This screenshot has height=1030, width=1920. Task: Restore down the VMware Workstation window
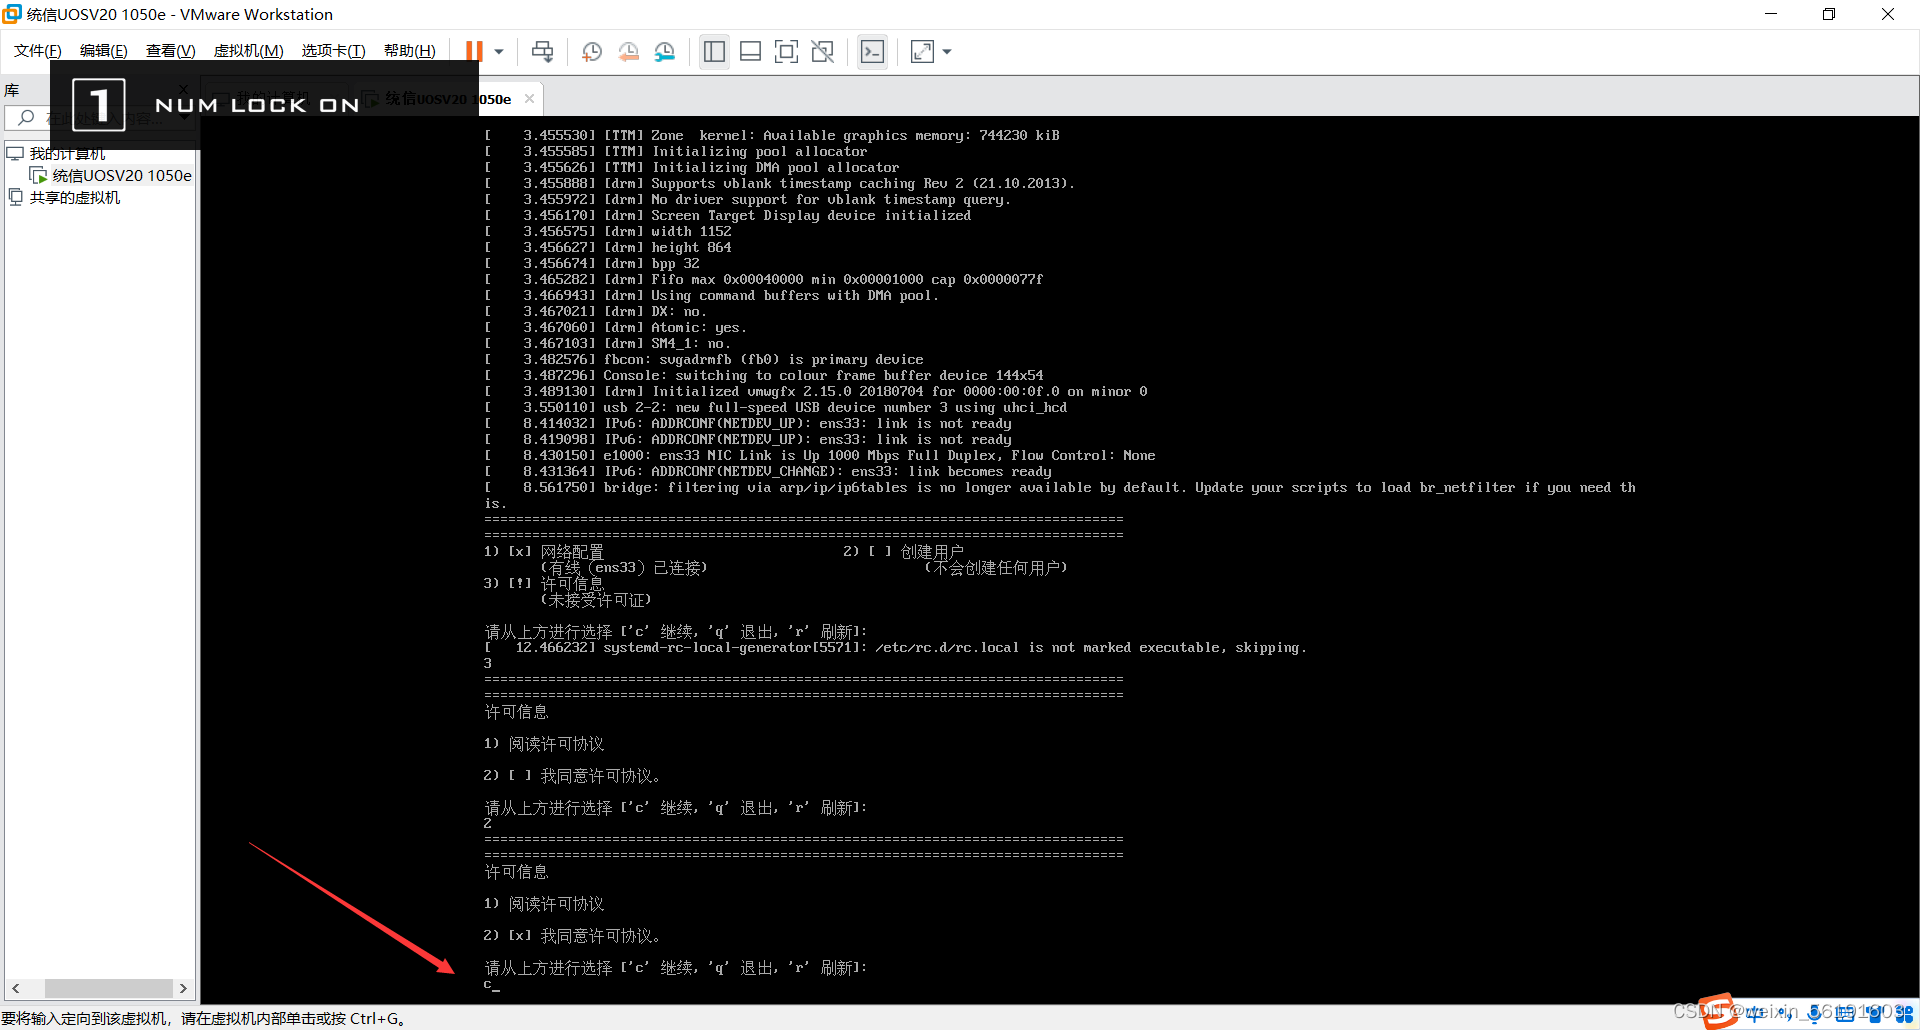[x=1829, y=14]
